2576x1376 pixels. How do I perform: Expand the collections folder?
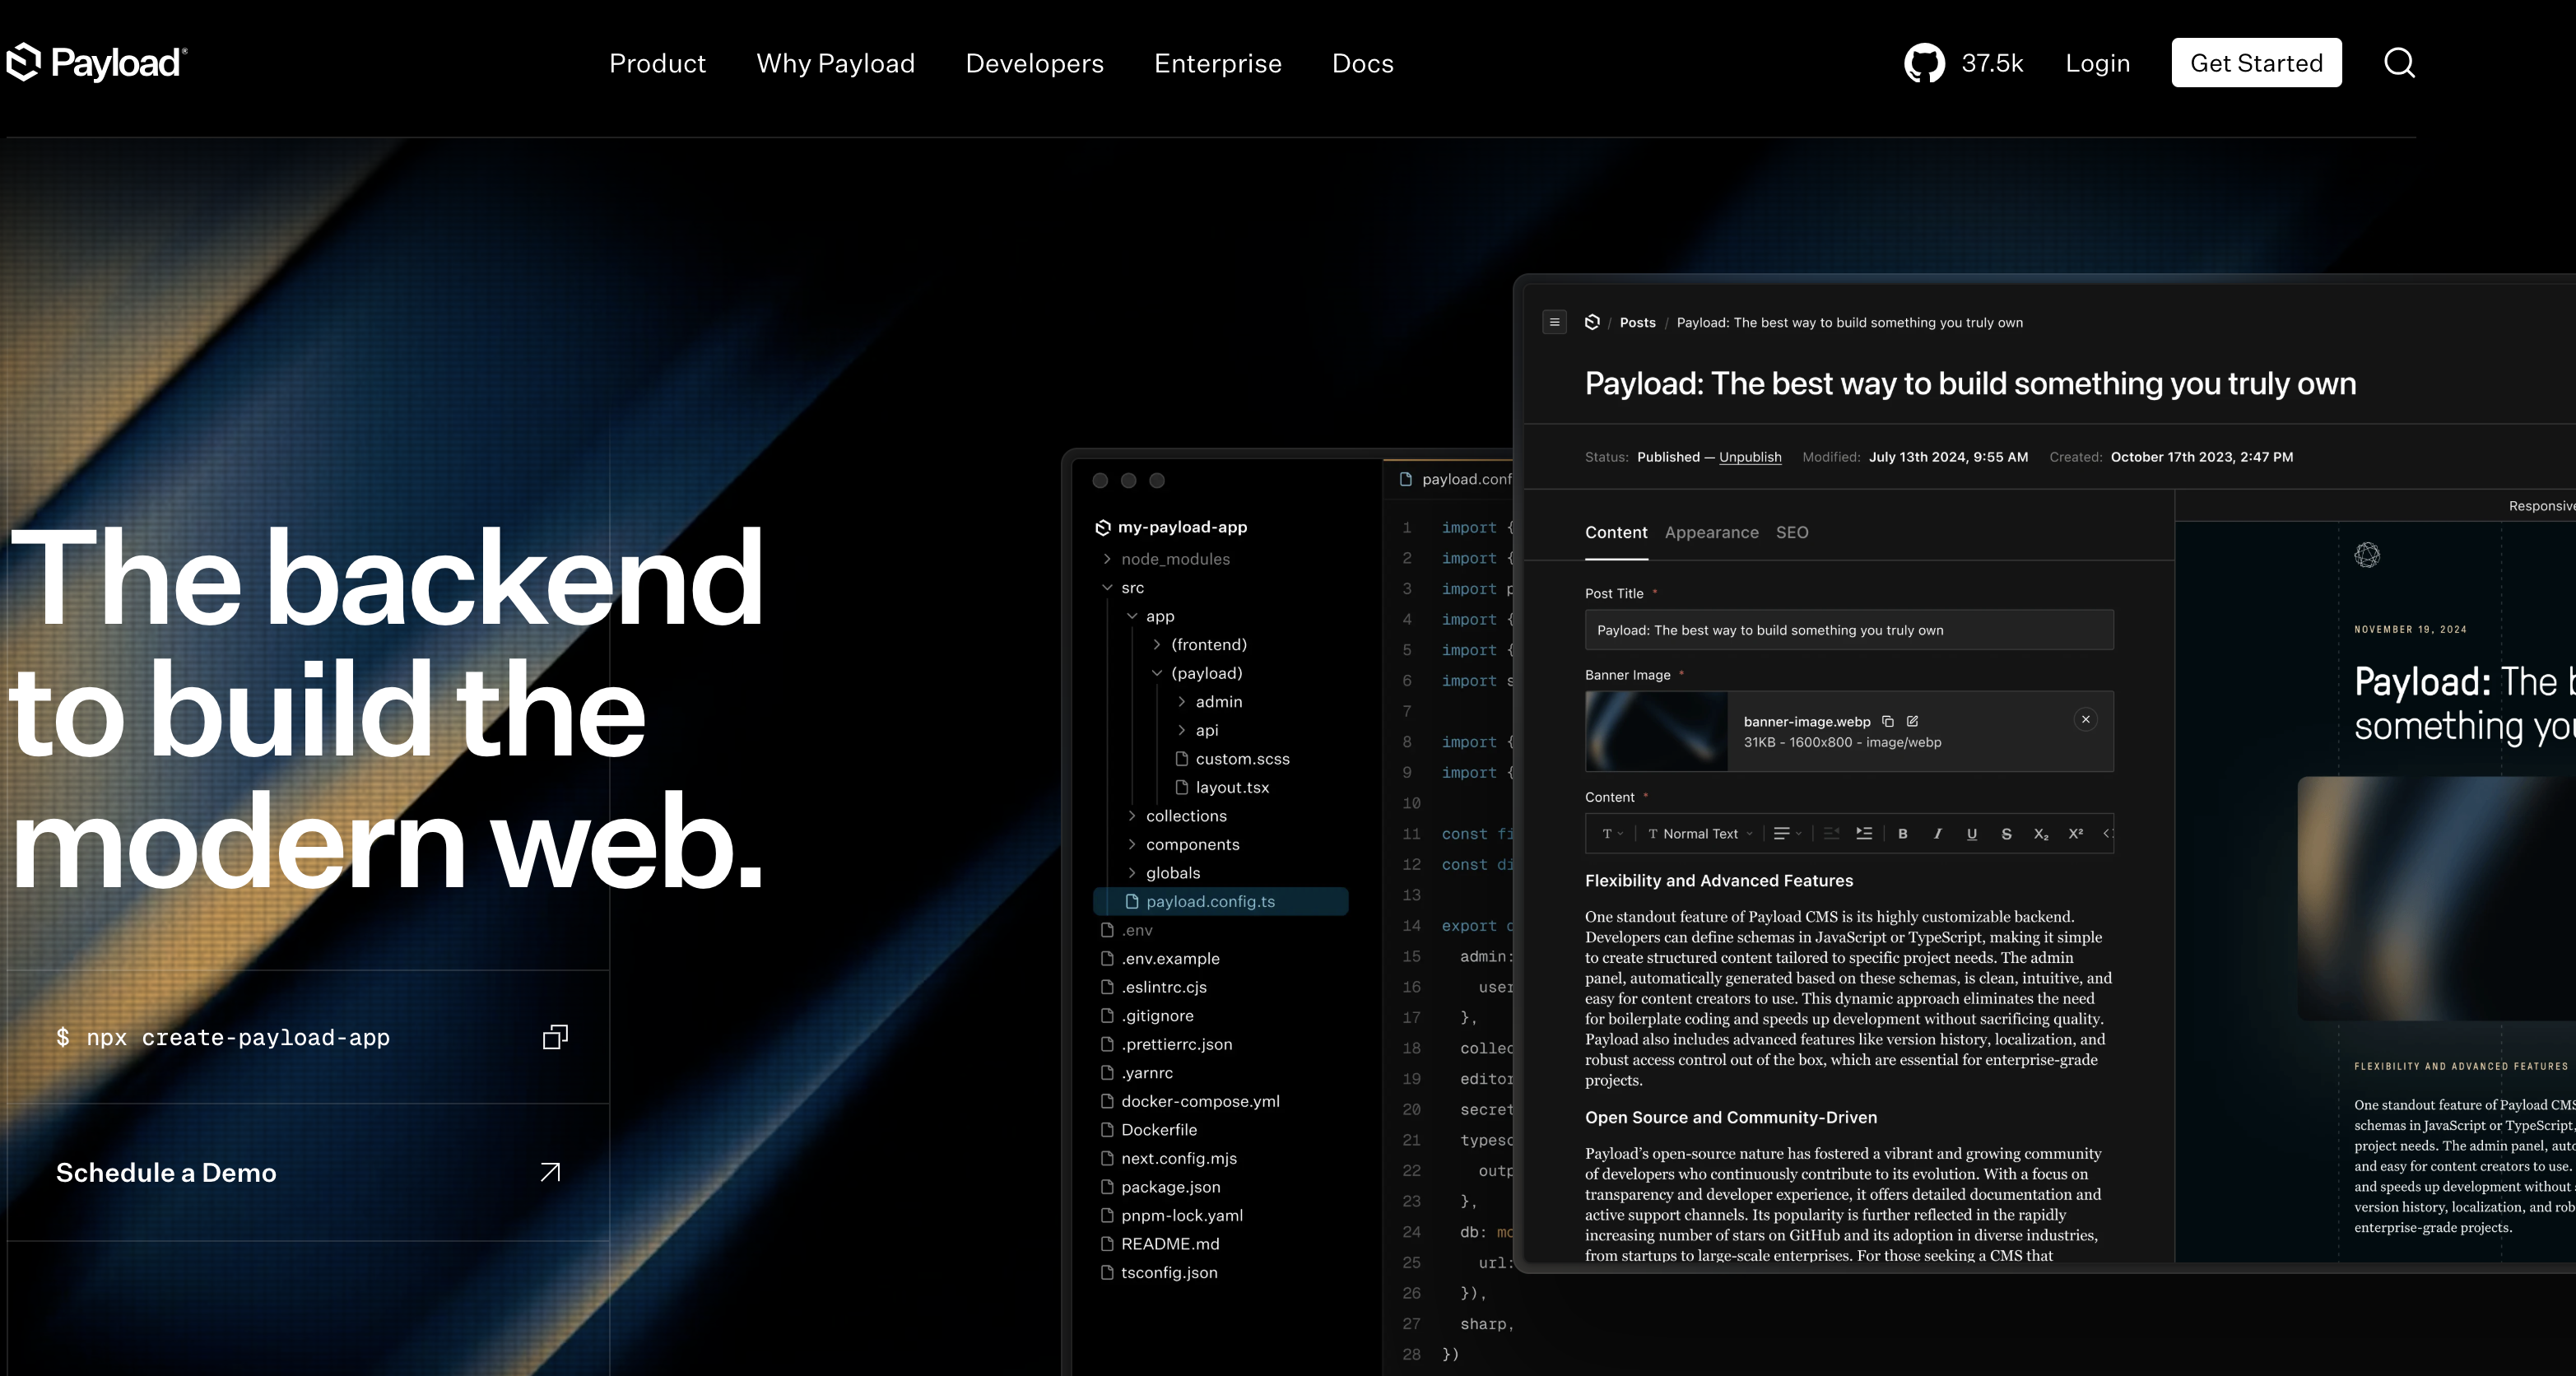point(1132,816)
